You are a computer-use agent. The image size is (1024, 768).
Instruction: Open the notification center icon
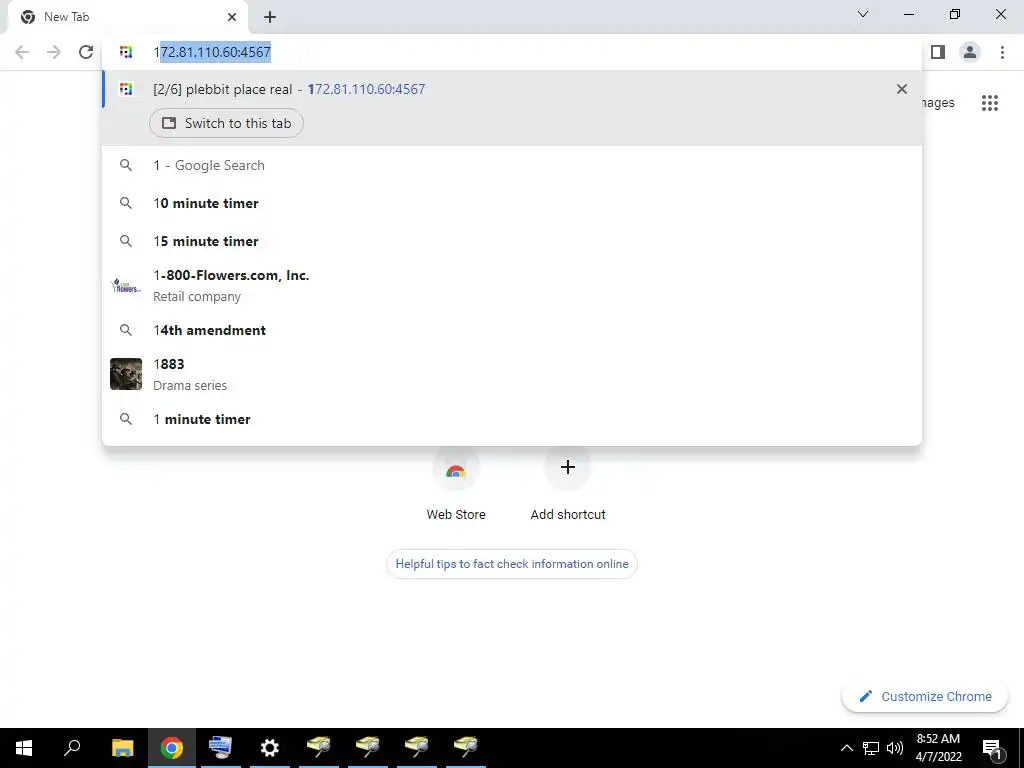pyautogui.click(x=992, y=748)
